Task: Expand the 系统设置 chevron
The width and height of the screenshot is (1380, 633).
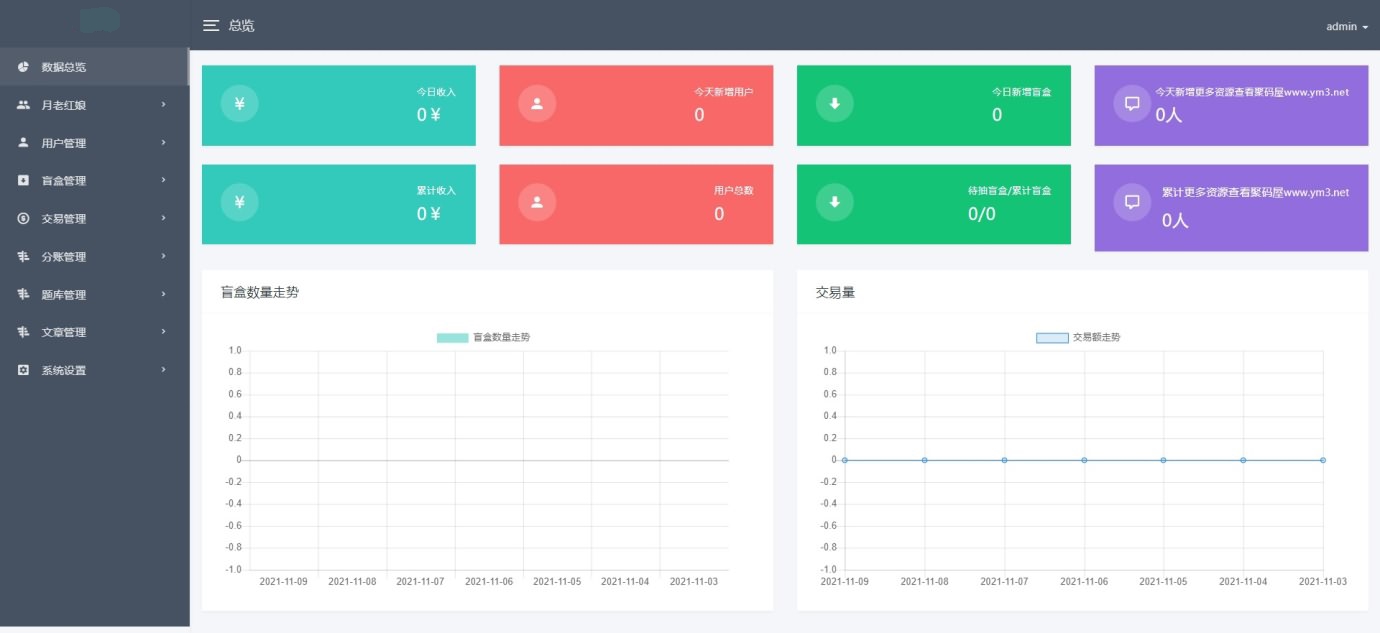Action: (163, 370)
